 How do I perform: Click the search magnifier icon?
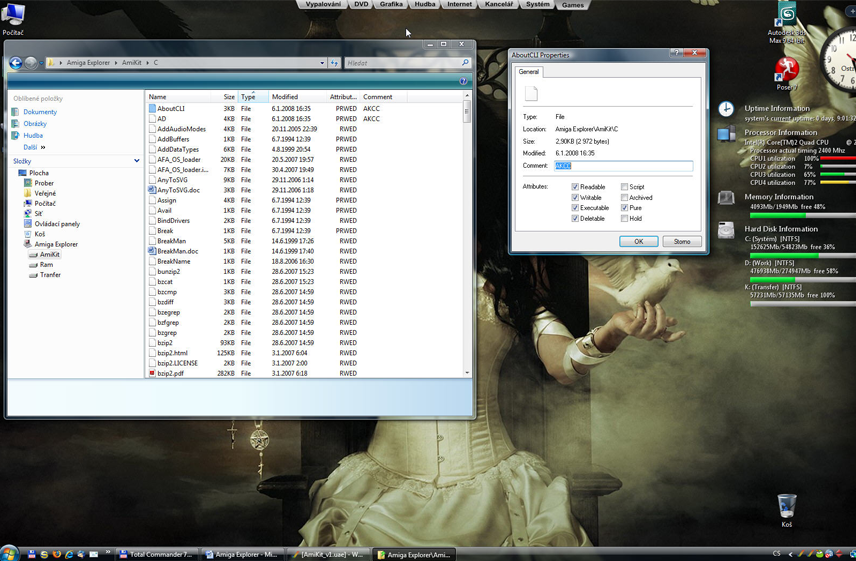(x=465, y=63)
